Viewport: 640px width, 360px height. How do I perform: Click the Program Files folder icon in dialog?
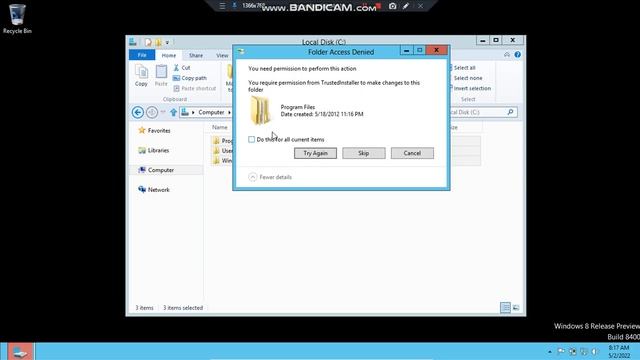260,110
